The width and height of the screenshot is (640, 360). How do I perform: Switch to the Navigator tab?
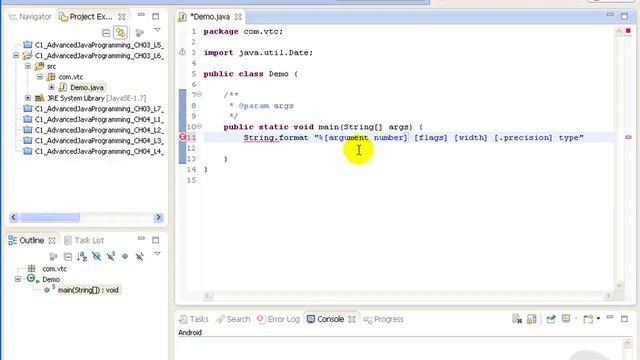(x=30, y=17)
